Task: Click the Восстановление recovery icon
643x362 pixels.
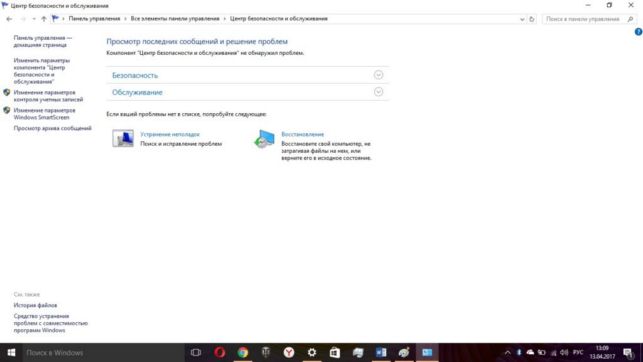Action: [x=264, y=139]
